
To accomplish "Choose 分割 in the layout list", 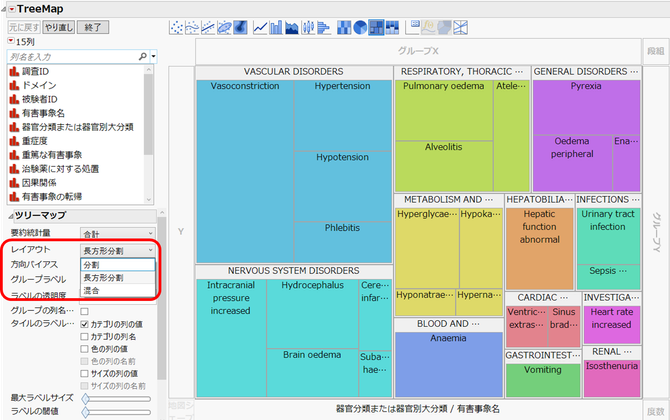I will [x=118, y=265].
